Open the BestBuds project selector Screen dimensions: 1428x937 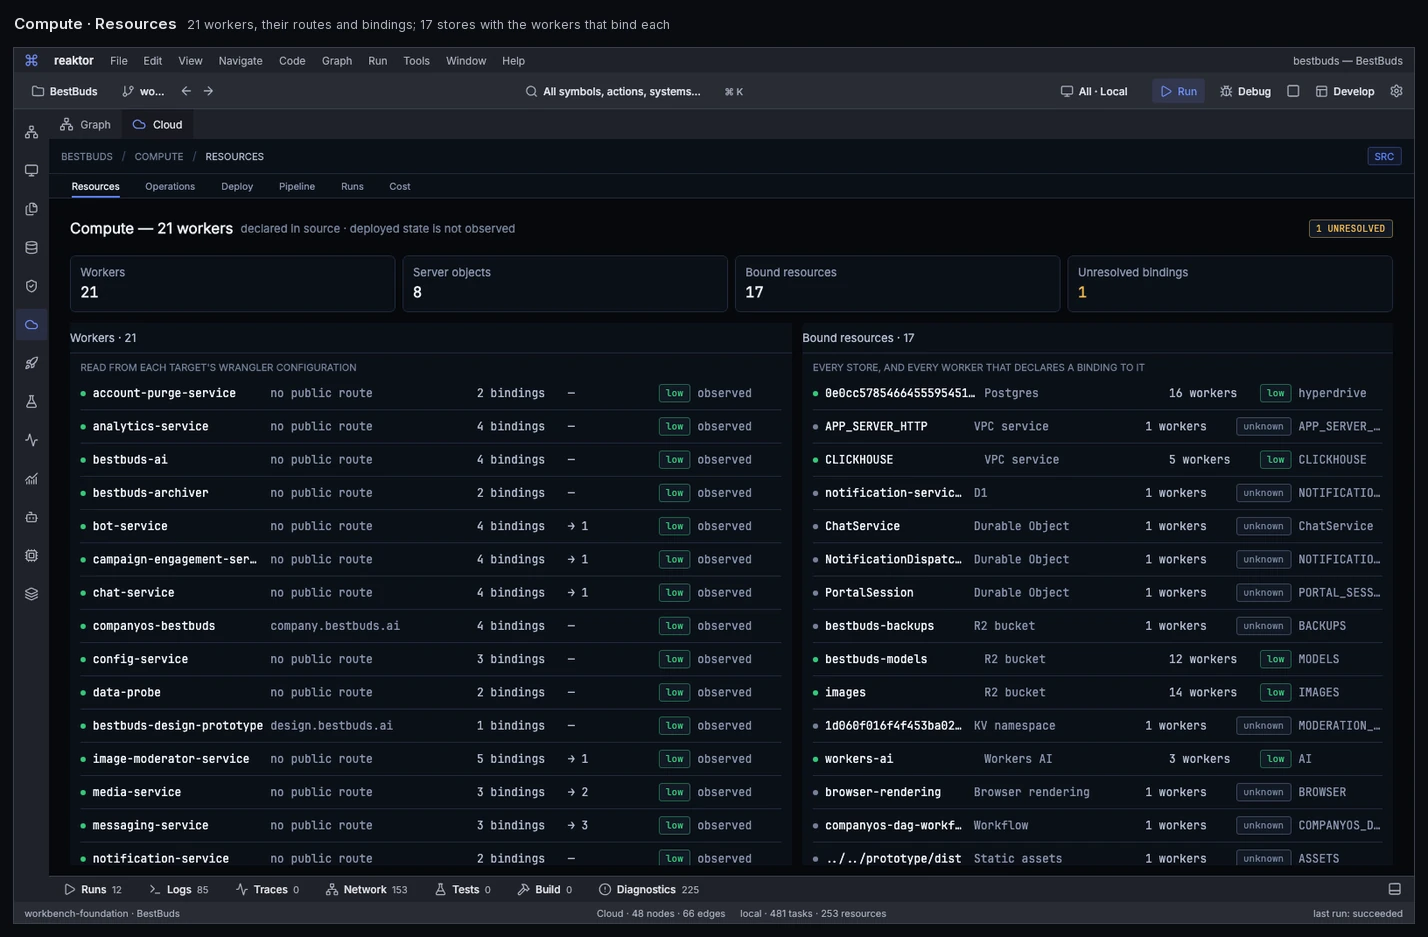(x=65, y=91)
